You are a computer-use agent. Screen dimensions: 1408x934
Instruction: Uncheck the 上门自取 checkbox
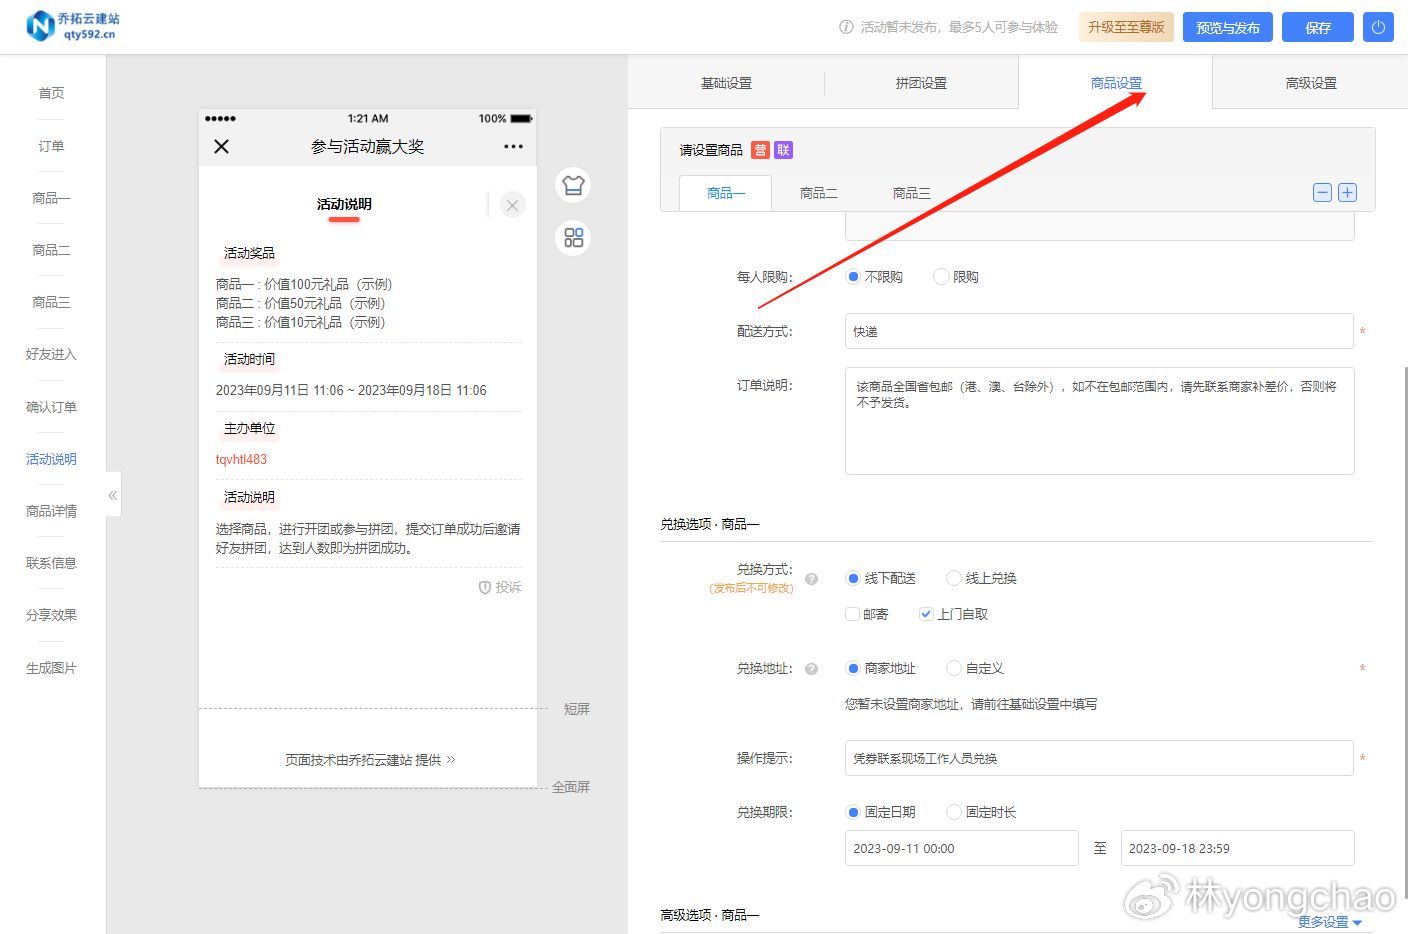tap(926, 614)
